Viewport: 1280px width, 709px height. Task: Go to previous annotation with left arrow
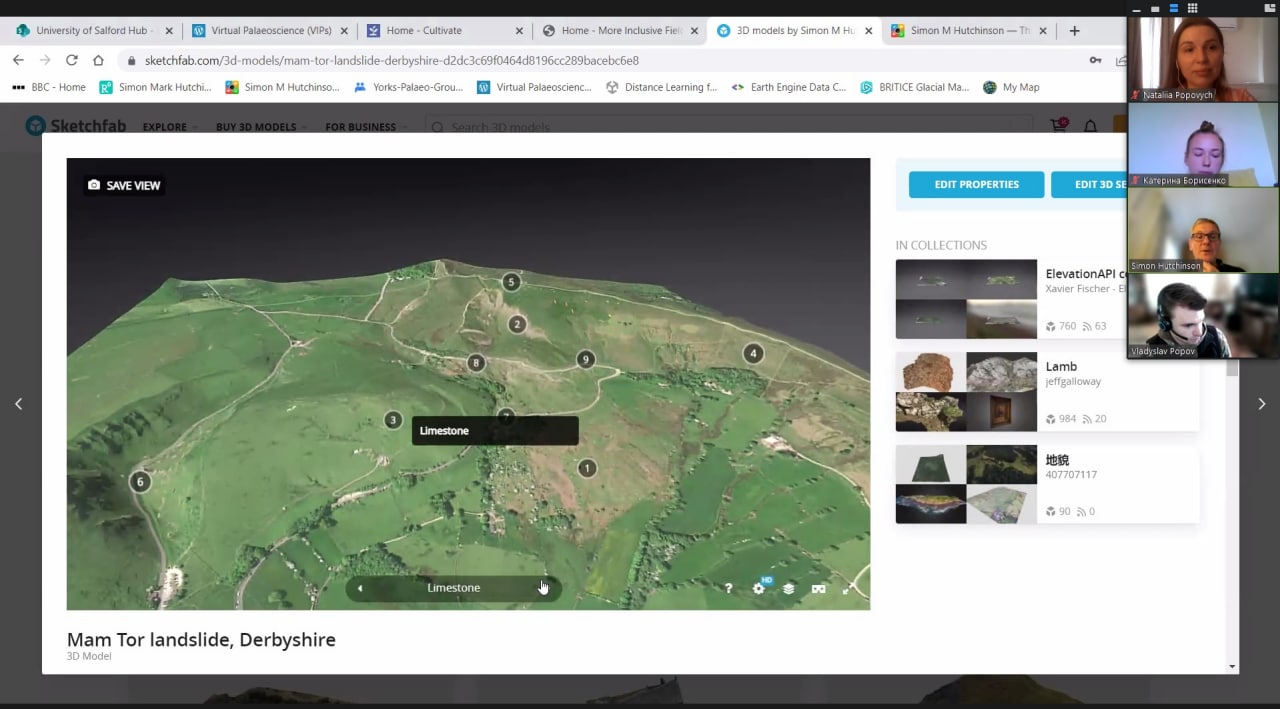pyautogui.click(x=360, y=588)
